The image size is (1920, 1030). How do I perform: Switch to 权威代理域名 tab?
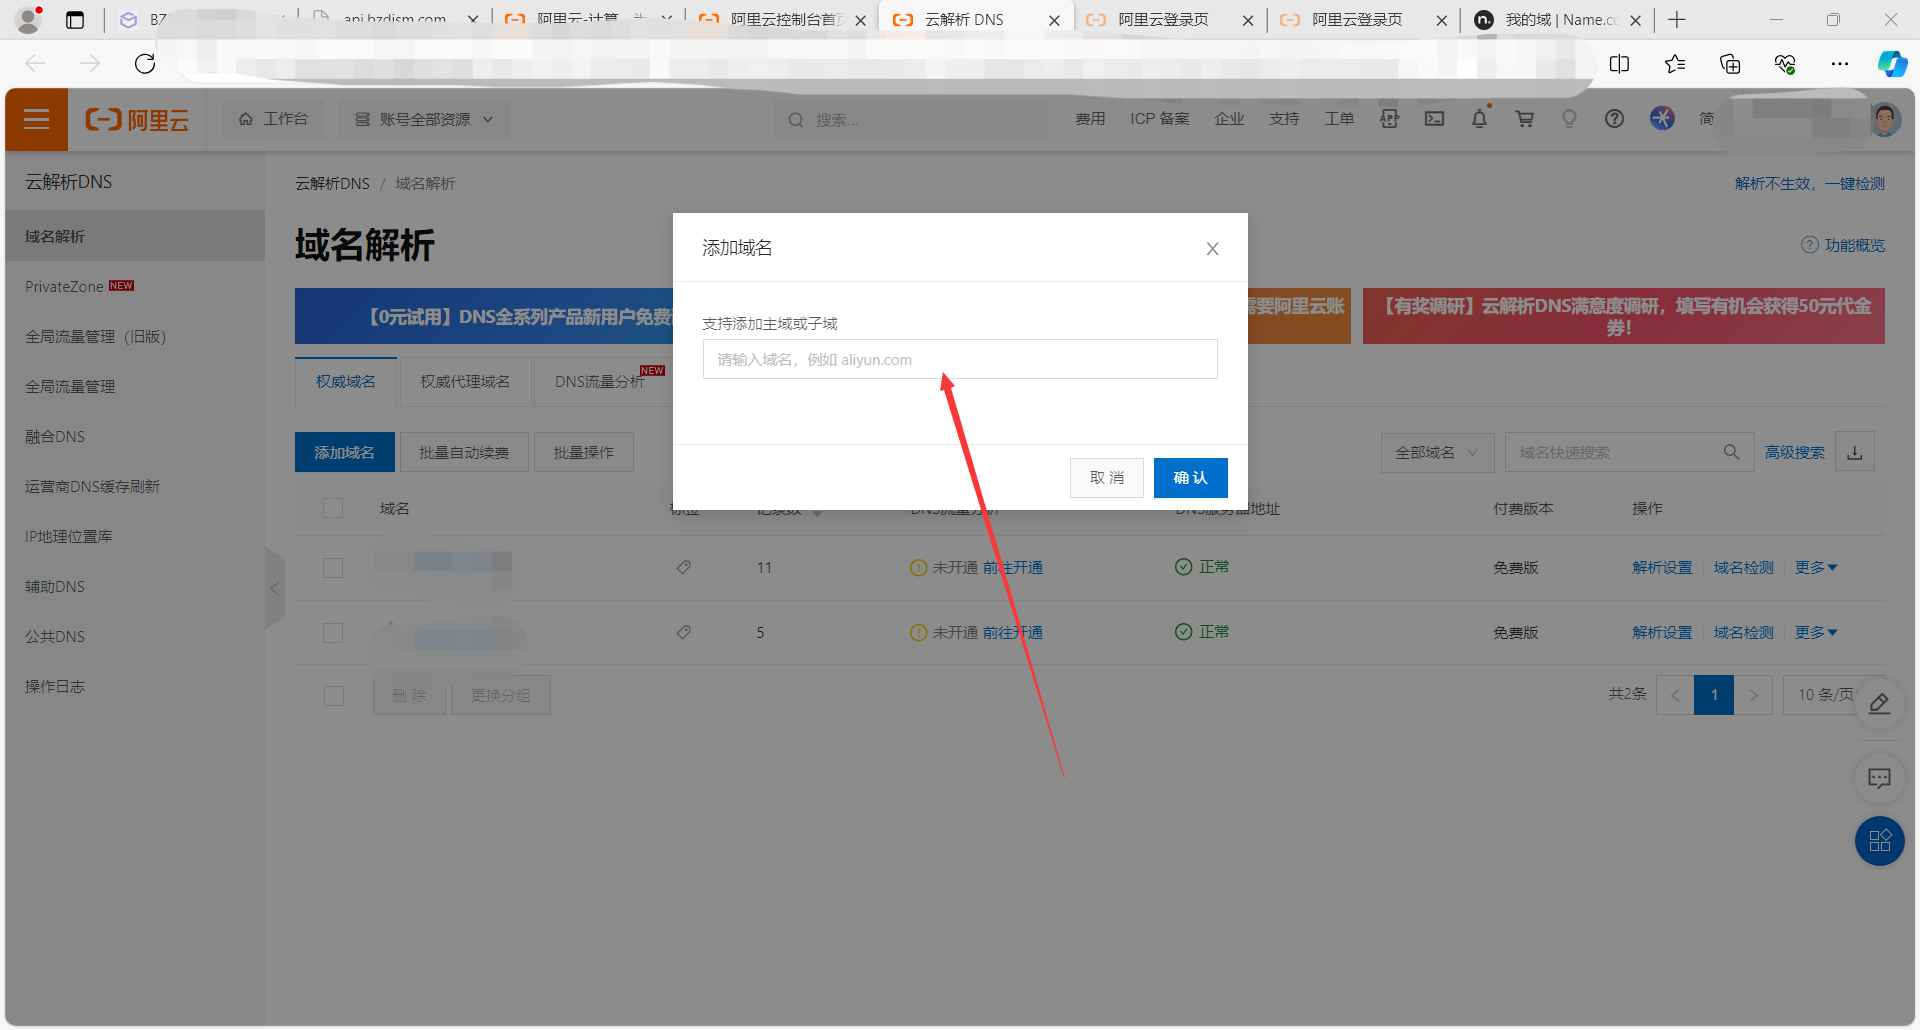(465, 382)
